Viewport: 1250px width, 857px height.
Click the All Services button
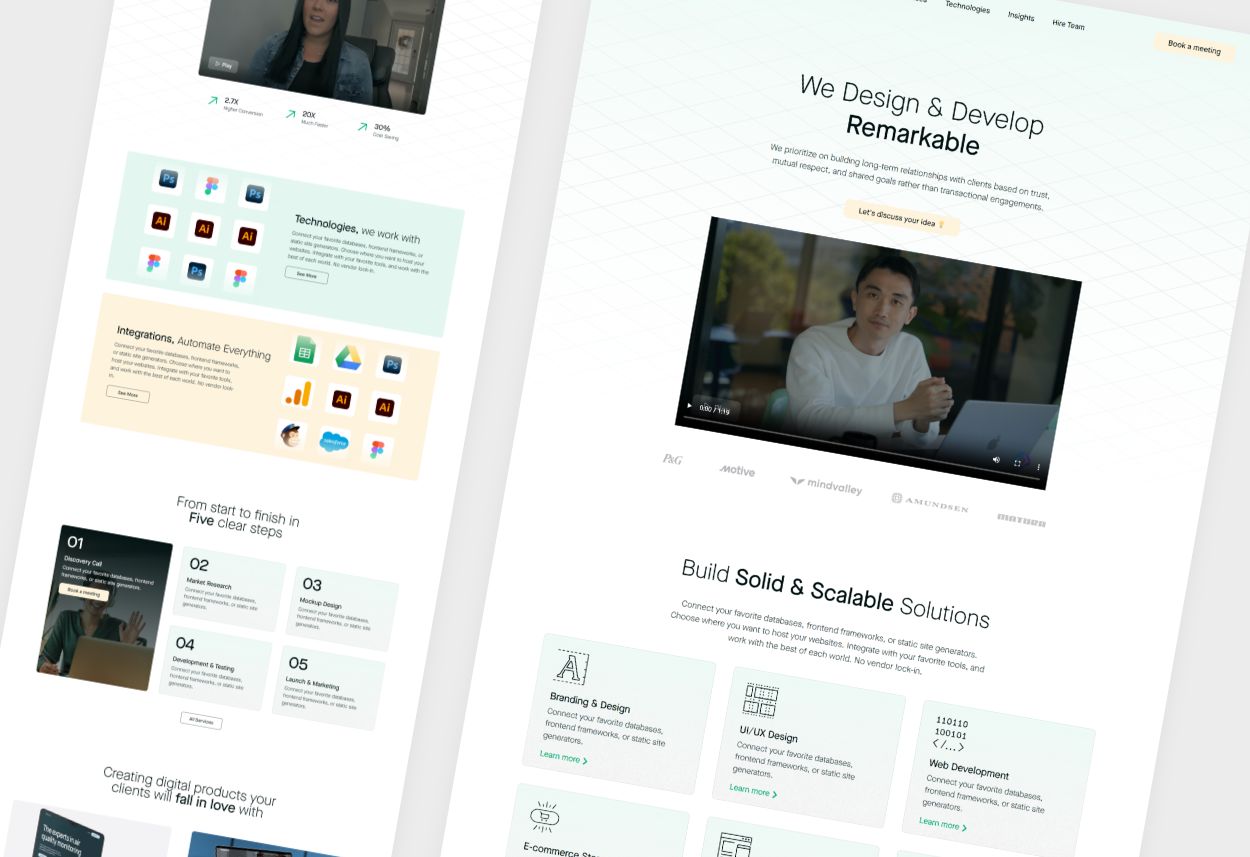[x=201, y=720]
